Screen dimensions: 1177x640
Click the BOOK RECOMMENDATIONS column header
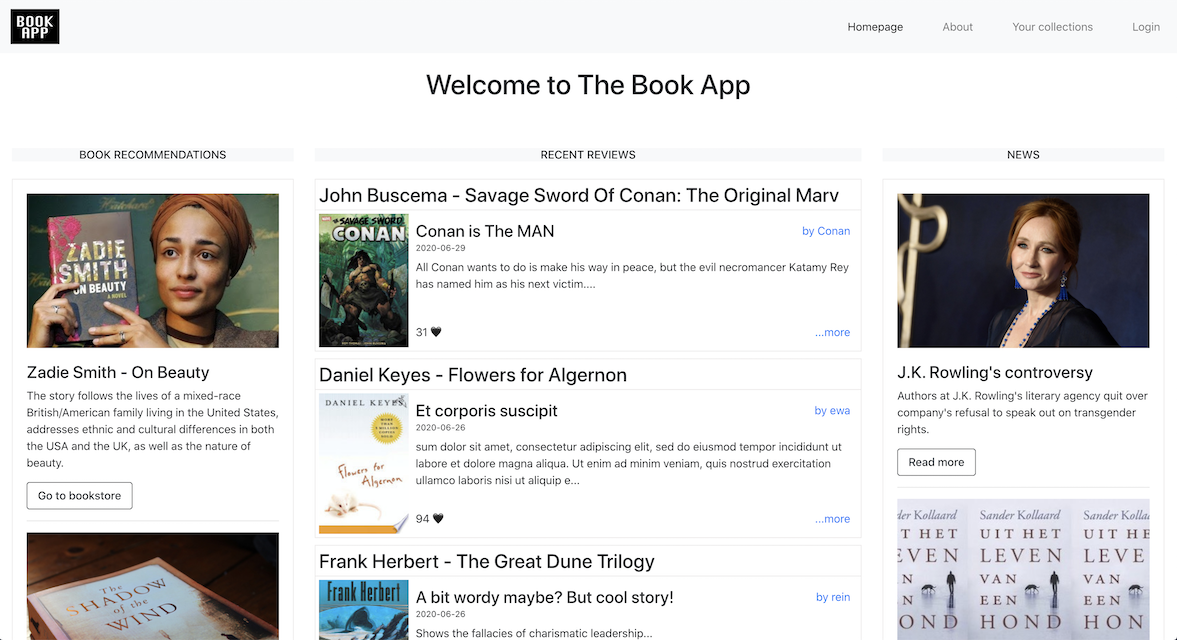click(x=152, y=155)
